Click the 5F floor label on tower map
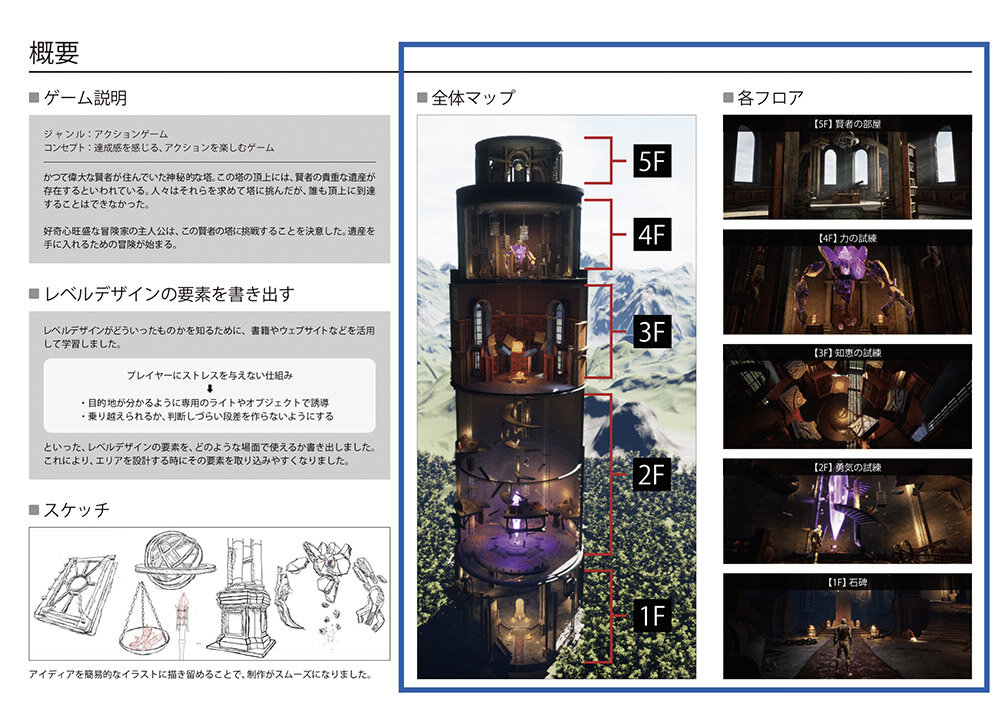 (x=650, y=162)
